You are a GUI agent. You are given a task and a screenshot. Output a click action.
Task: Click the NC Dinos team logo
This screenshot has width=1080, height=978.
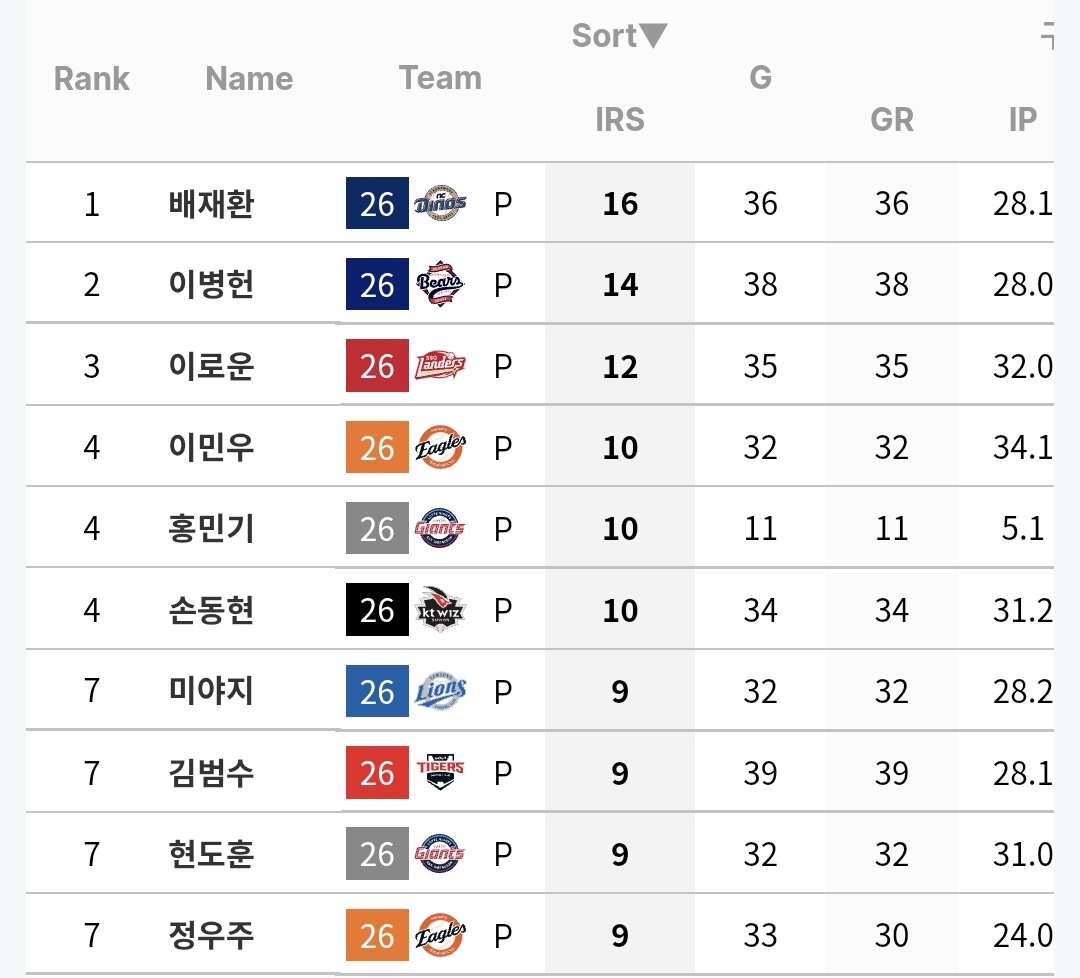point(440,203)
